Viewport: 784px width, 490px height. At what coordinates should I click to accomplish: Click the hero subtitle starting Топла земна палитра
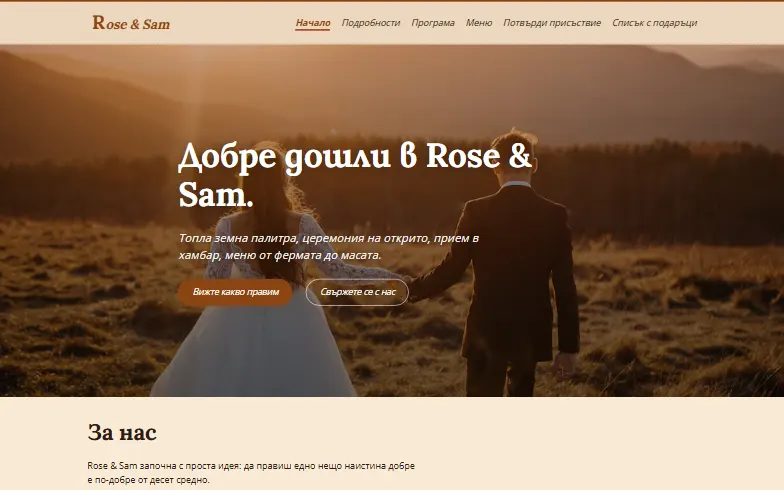(x=329, y=246)
